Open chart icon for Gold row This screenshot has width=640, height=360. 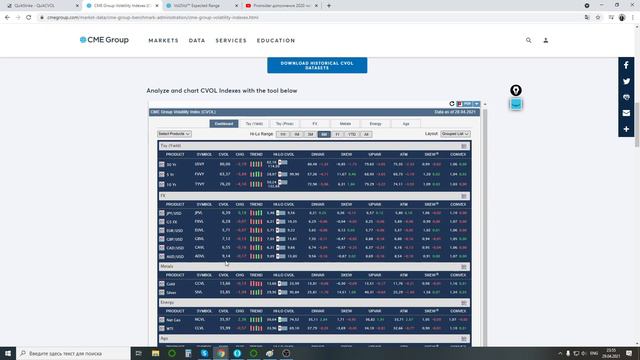pyautogui.click(x=162, y=284)
